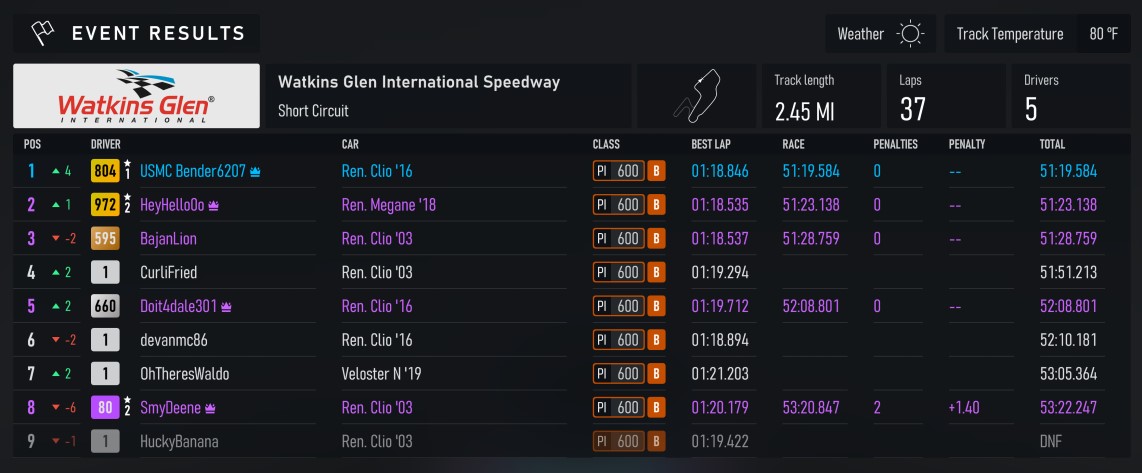Click the crown icon beside HeyHelloOo

point(213,206)
